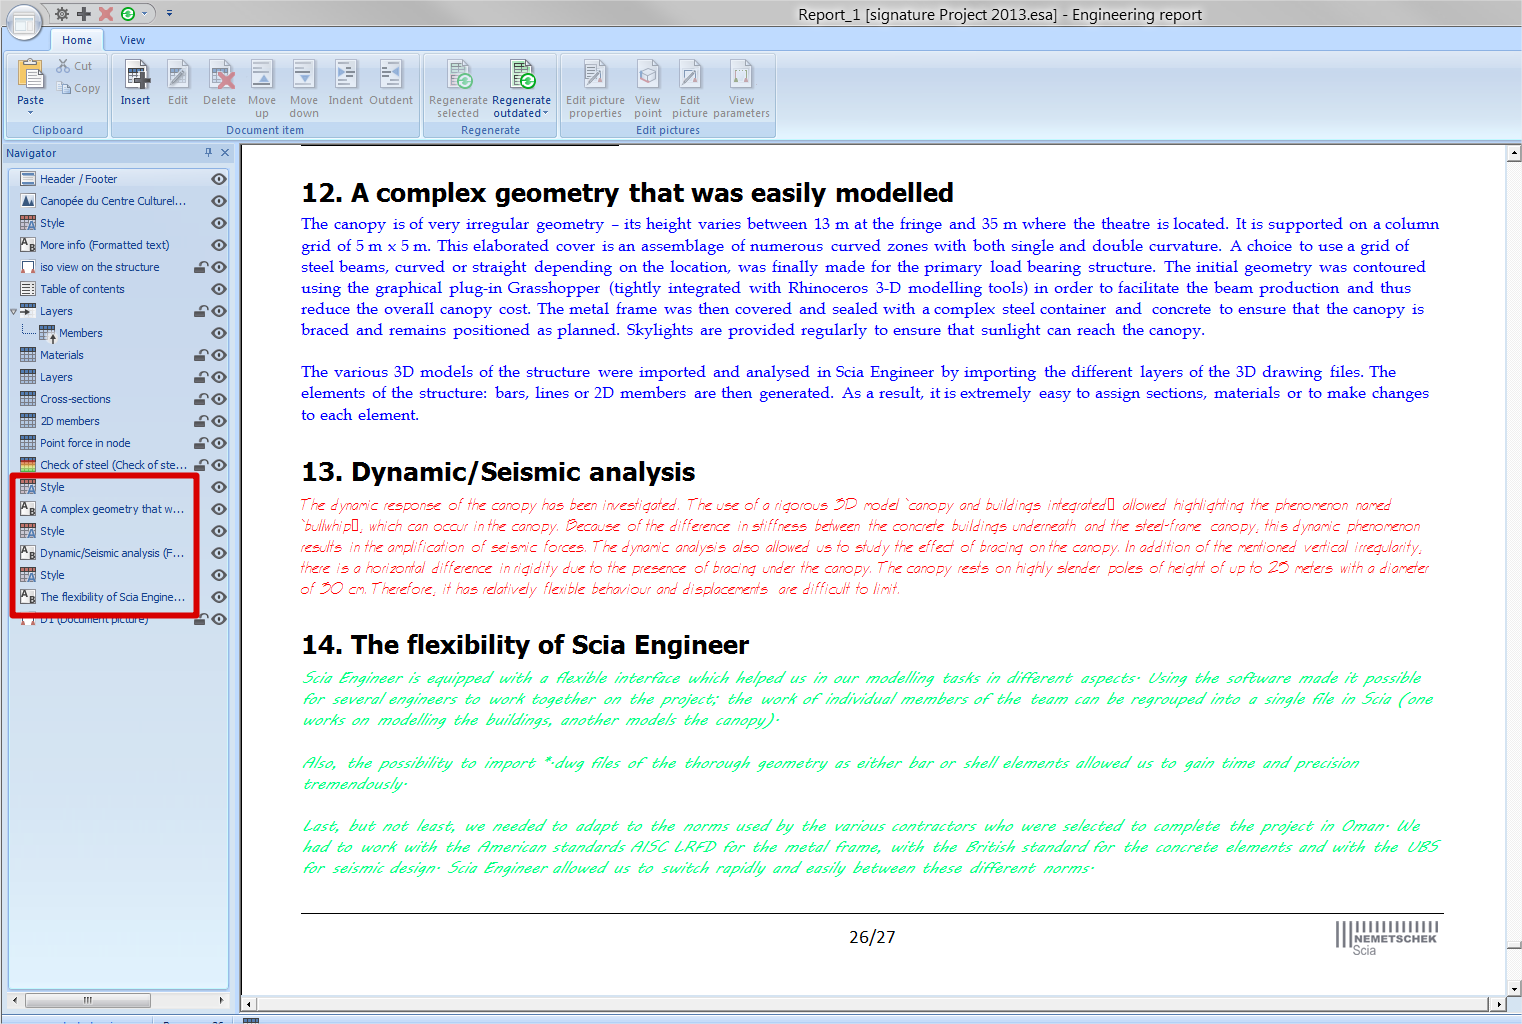Switch to the Home ribbon tab

click(77, 40)
